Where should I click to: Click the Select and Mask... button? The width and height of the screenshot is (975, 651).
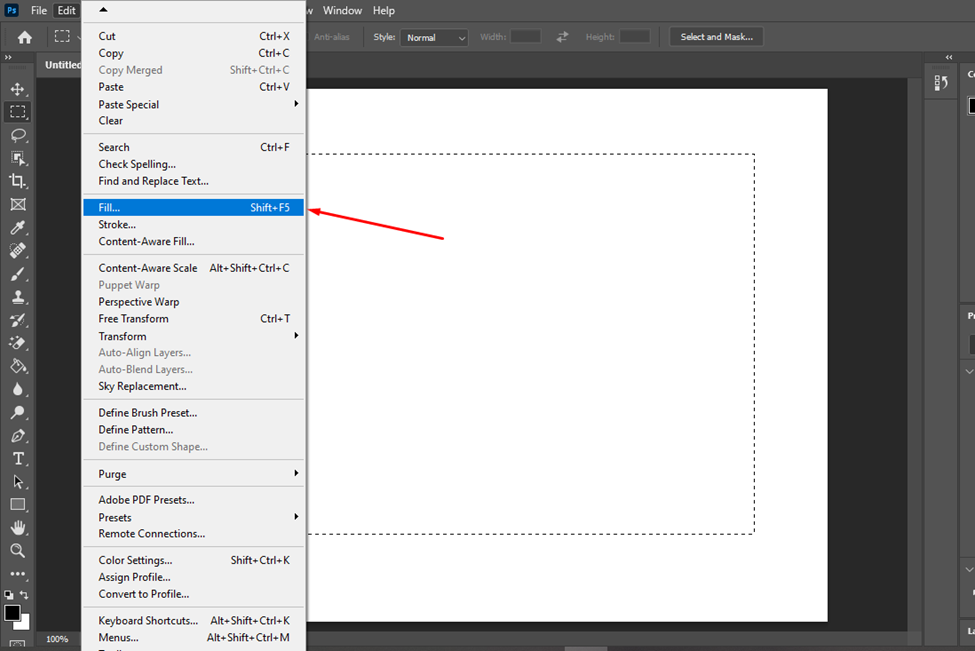point(716,37)
